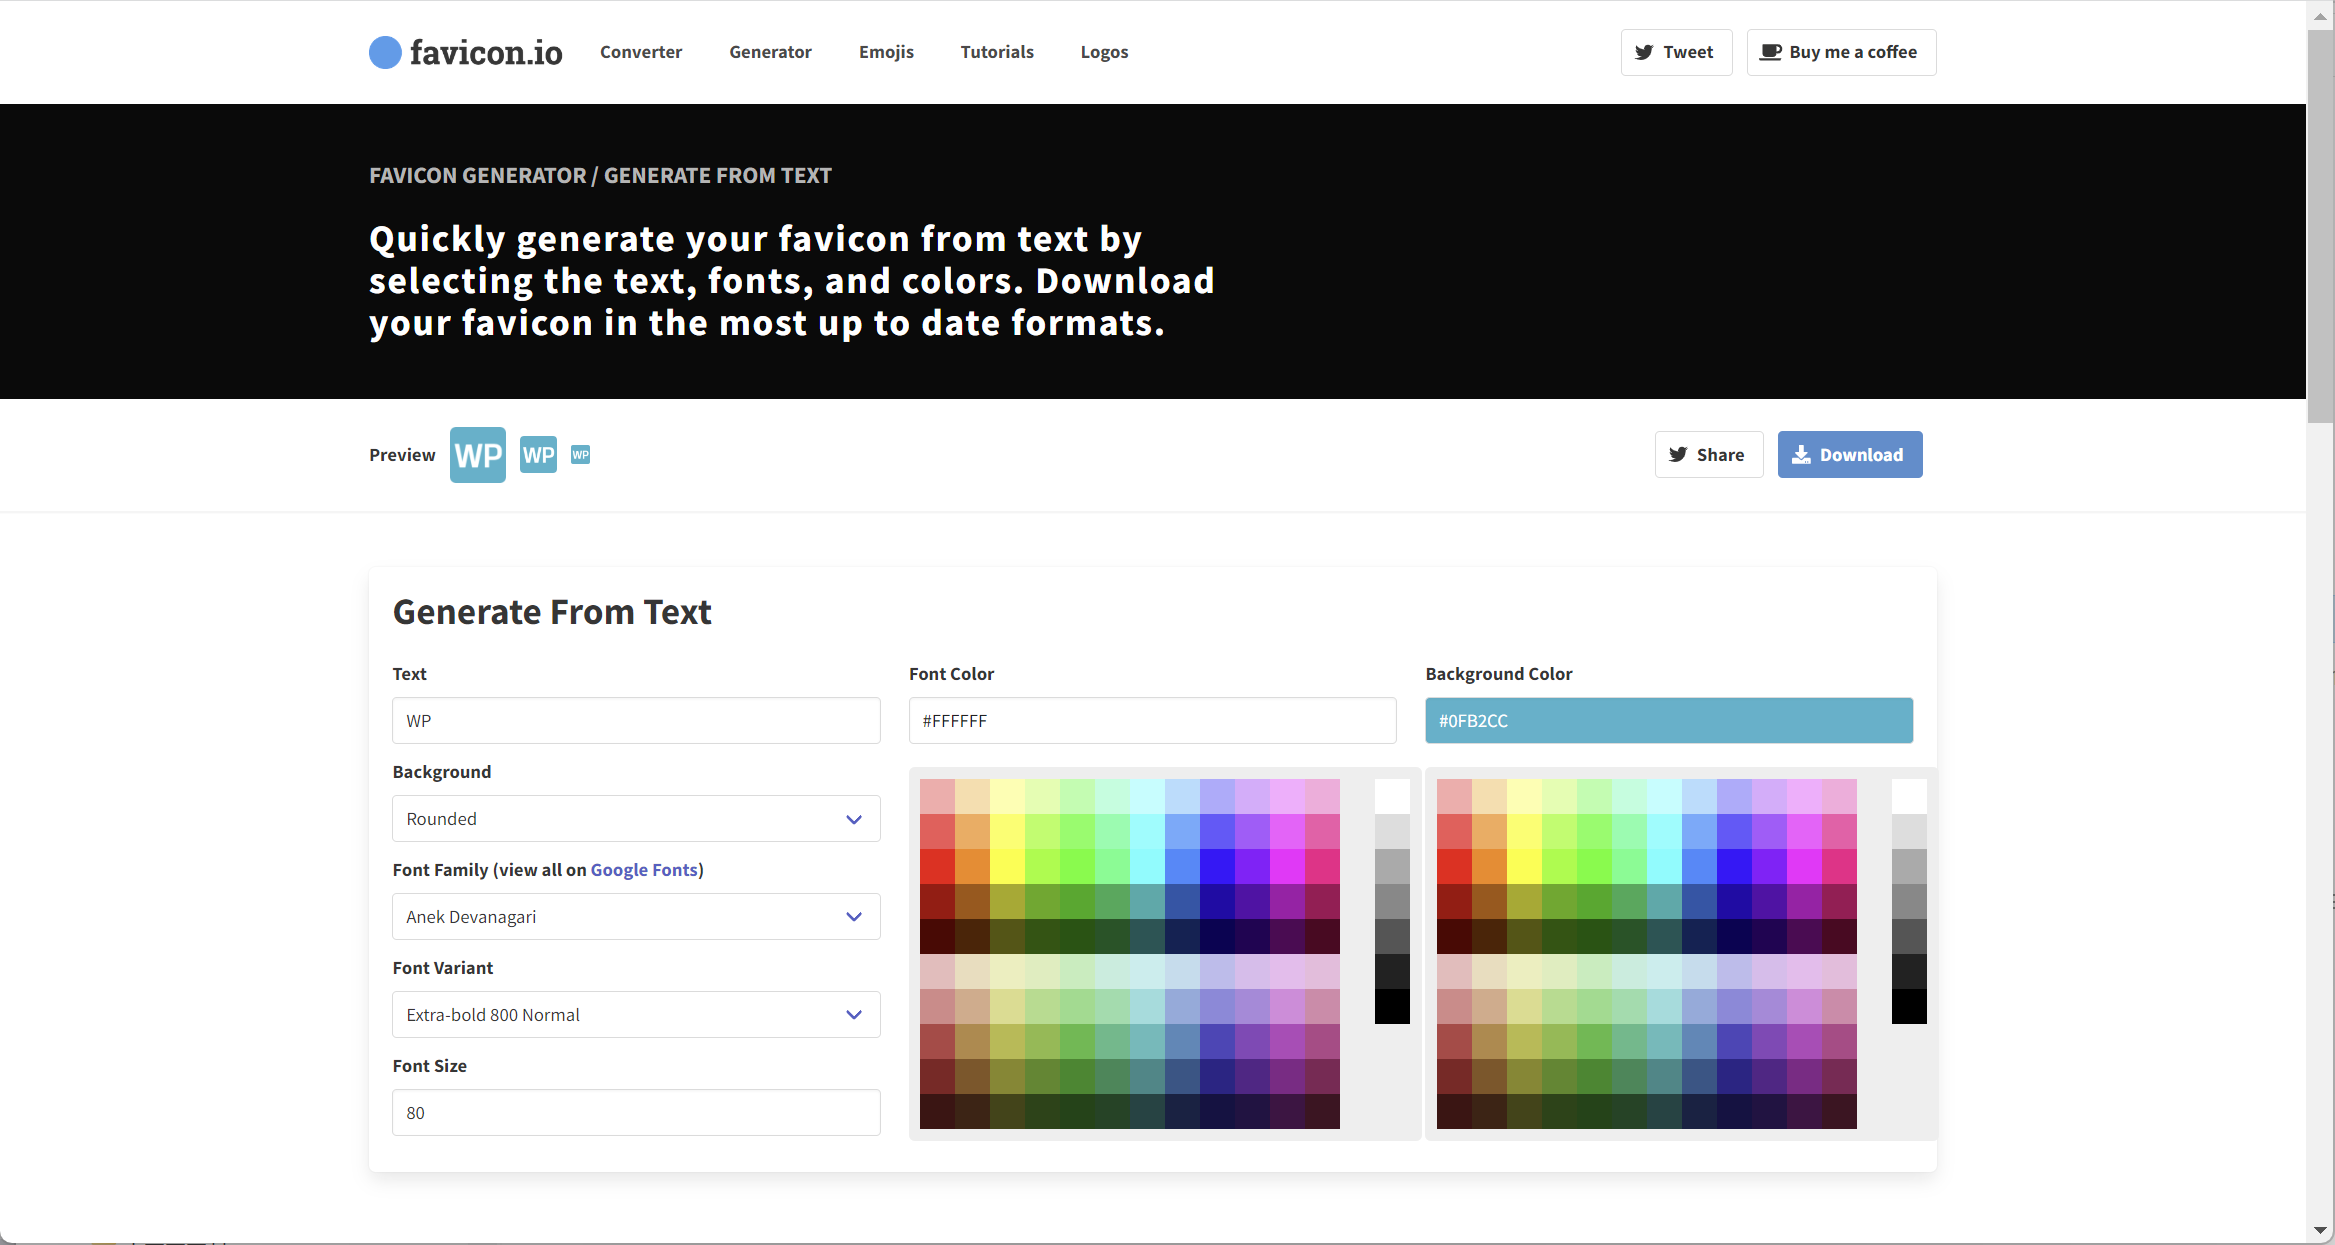2335x1245 pixels.
Task: Open the Converter menu item
Action: 640,52
